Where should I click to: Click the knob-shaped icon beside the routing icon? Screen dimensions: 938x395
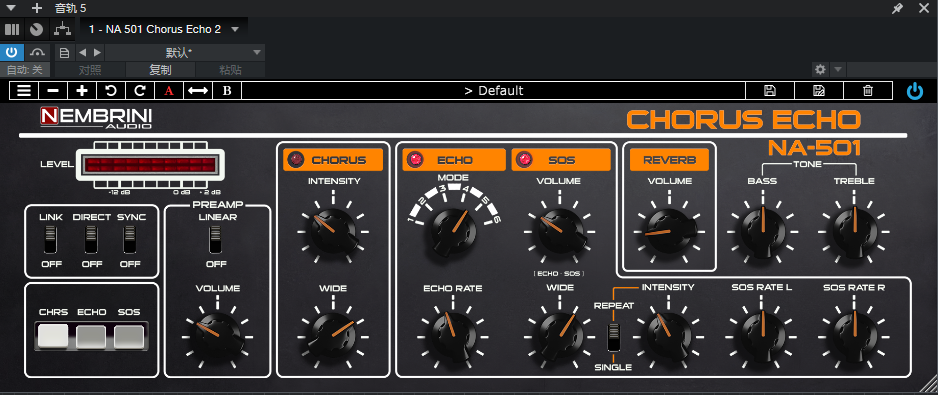tap(36, 29)
